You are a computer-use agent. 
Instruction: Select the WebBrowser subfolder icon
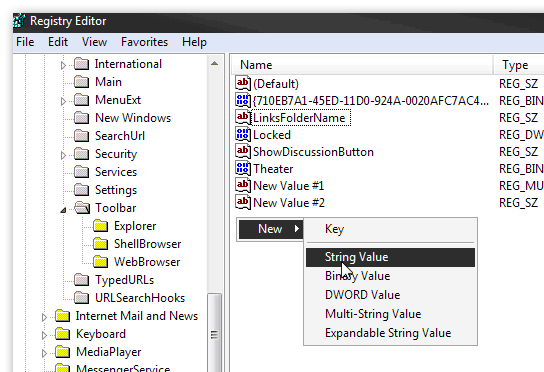pos(101,262)
